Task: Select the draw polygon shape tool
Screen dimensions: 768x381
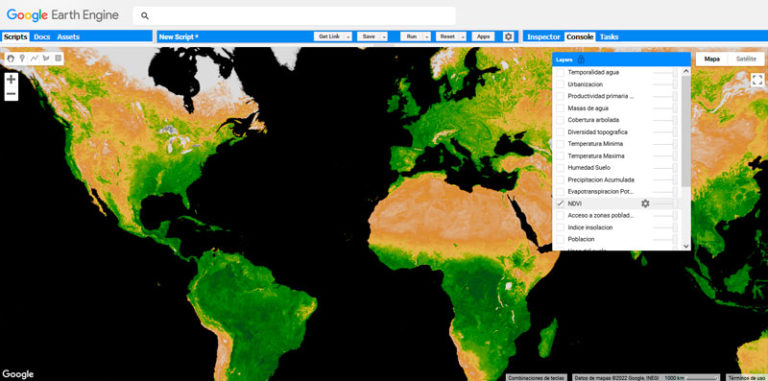Action: 47,58
